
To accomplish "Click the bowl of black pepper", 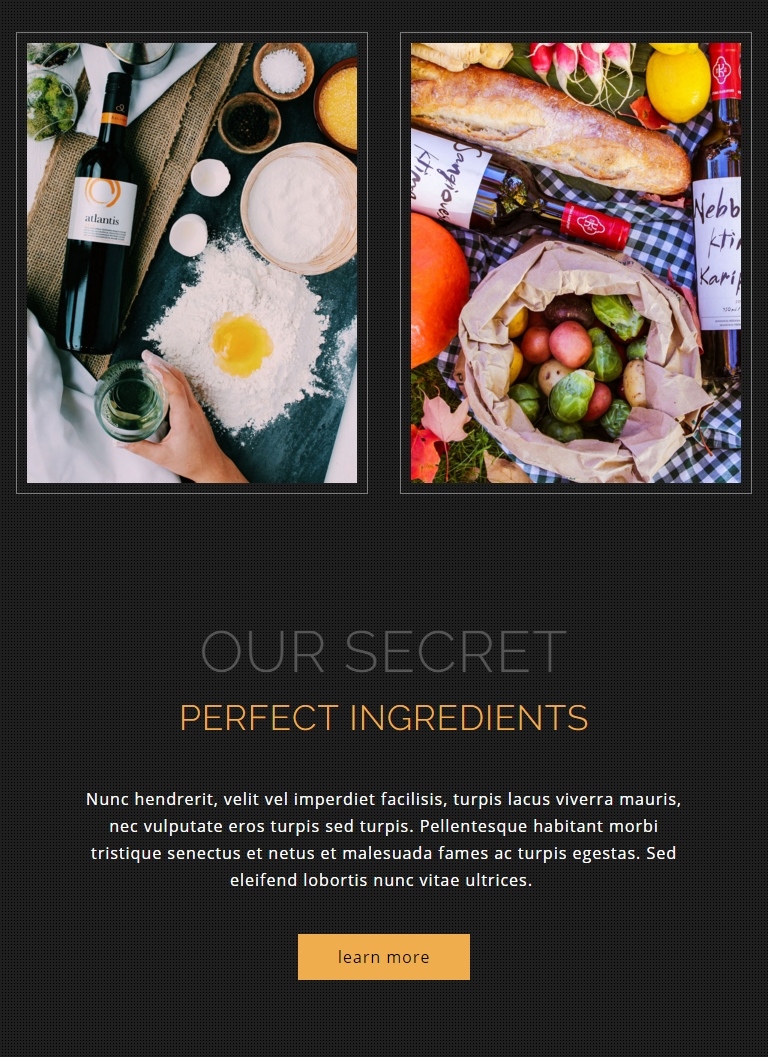I will coord(249,123).
